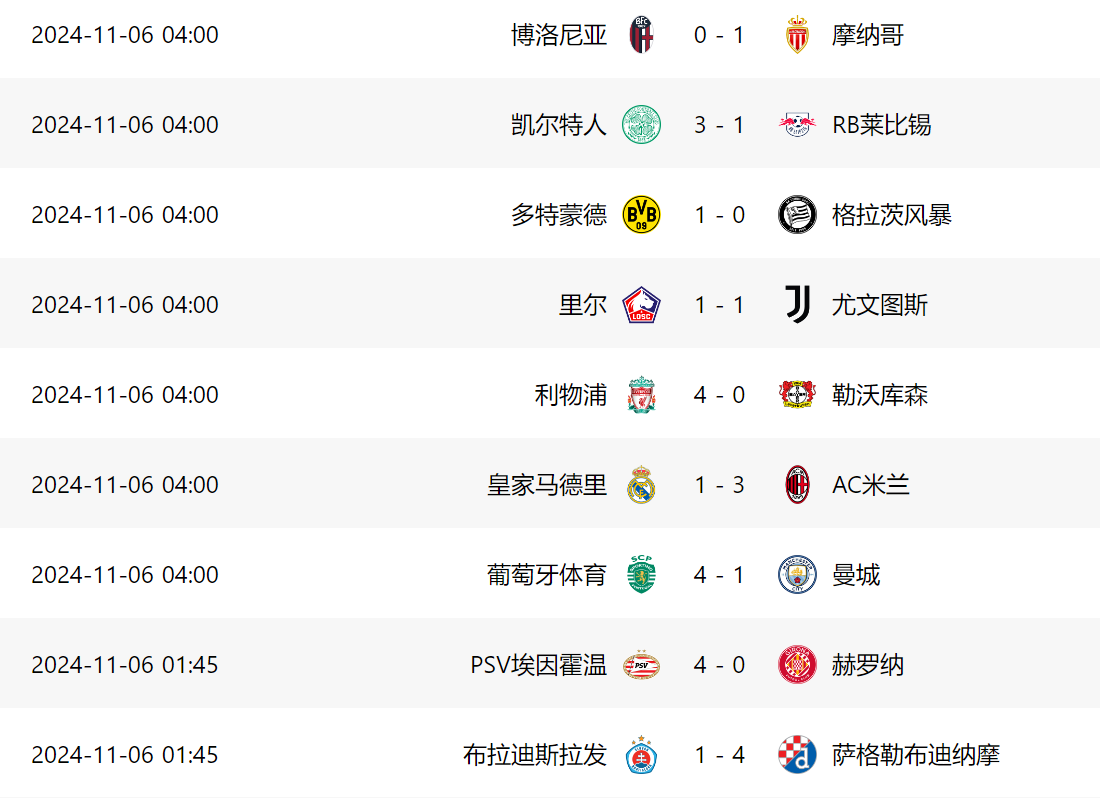Open the 勒沃库森 team link

tap(880, 395)
